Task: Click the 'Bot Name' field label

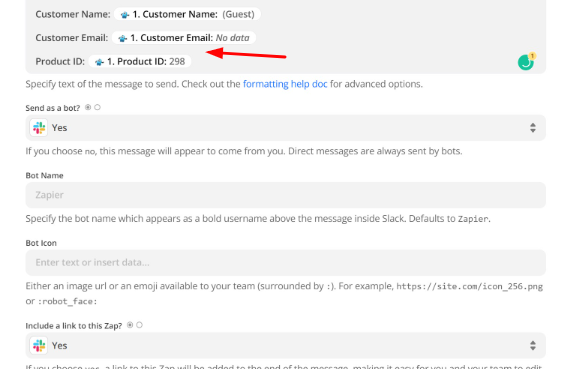Action: [44, 175]
